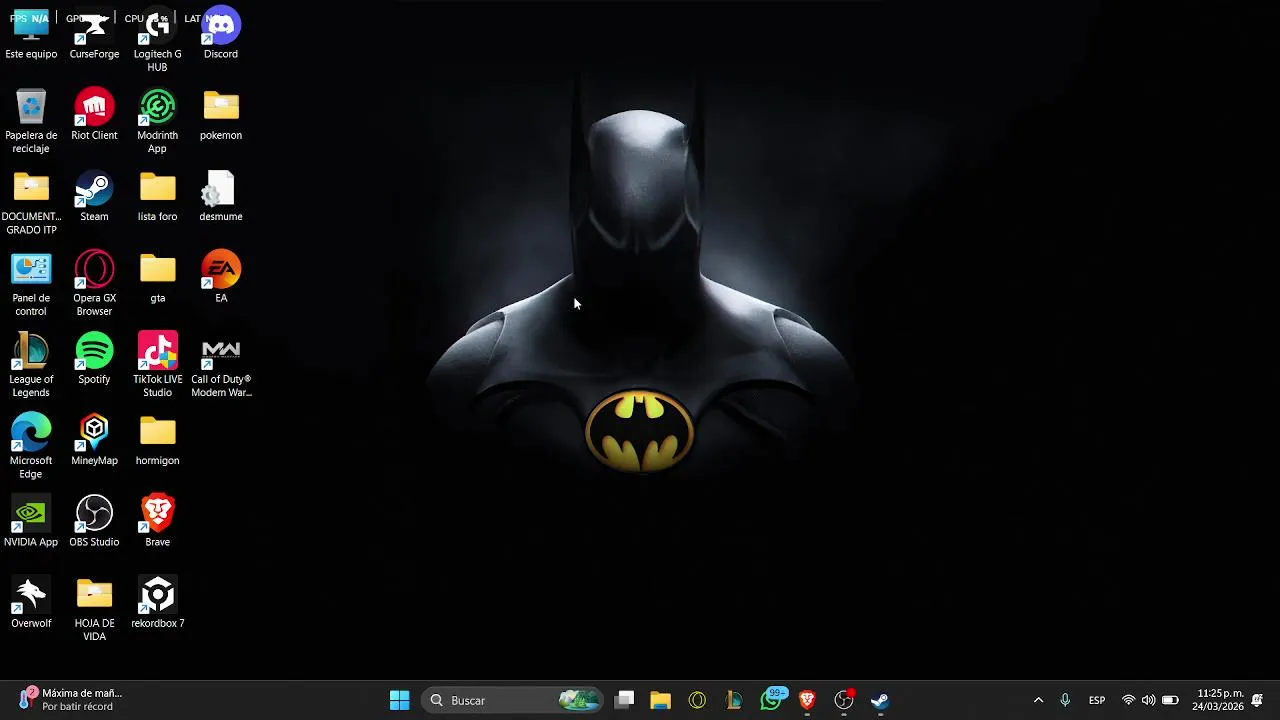The image size is (1280, 720).
Task: Click the Buscar search box in taskbar
Action: click(x=513, y=700)
